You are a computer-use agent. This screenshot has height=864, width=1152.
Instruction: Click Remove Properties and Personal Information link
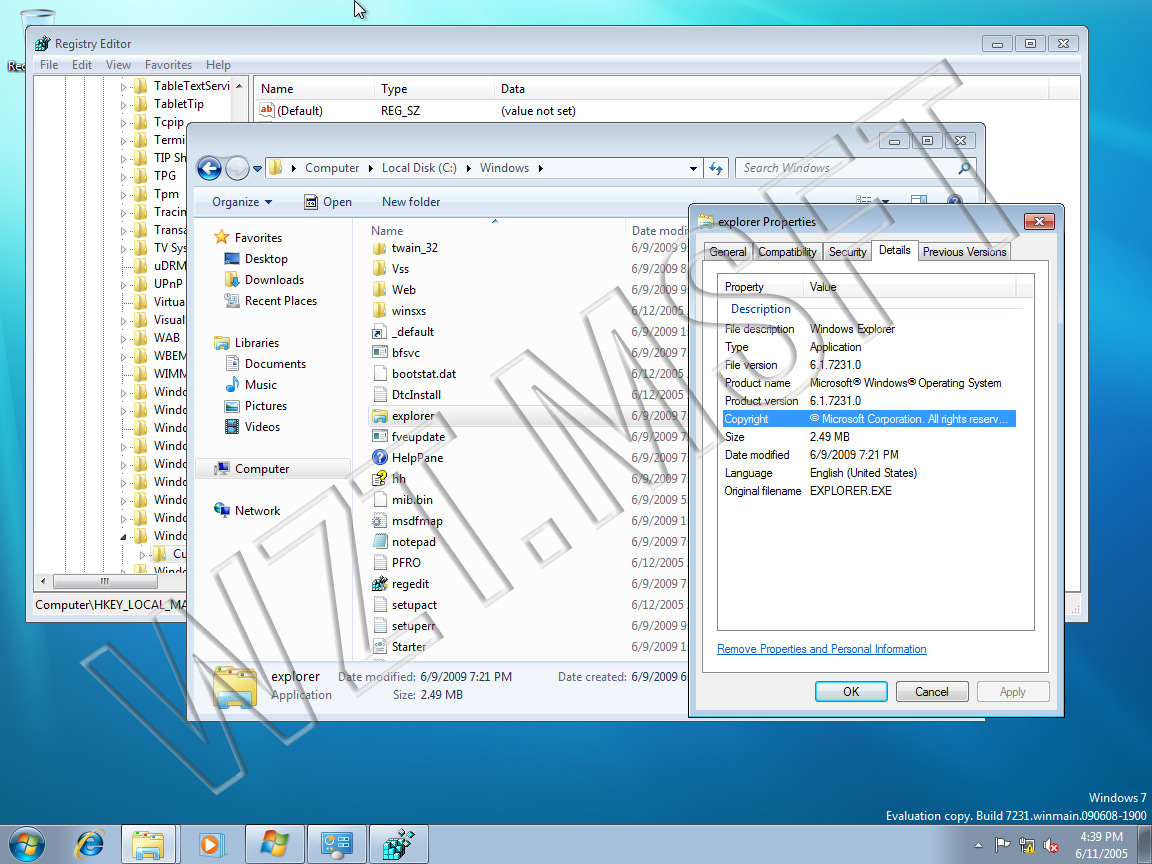coord(821,649)
